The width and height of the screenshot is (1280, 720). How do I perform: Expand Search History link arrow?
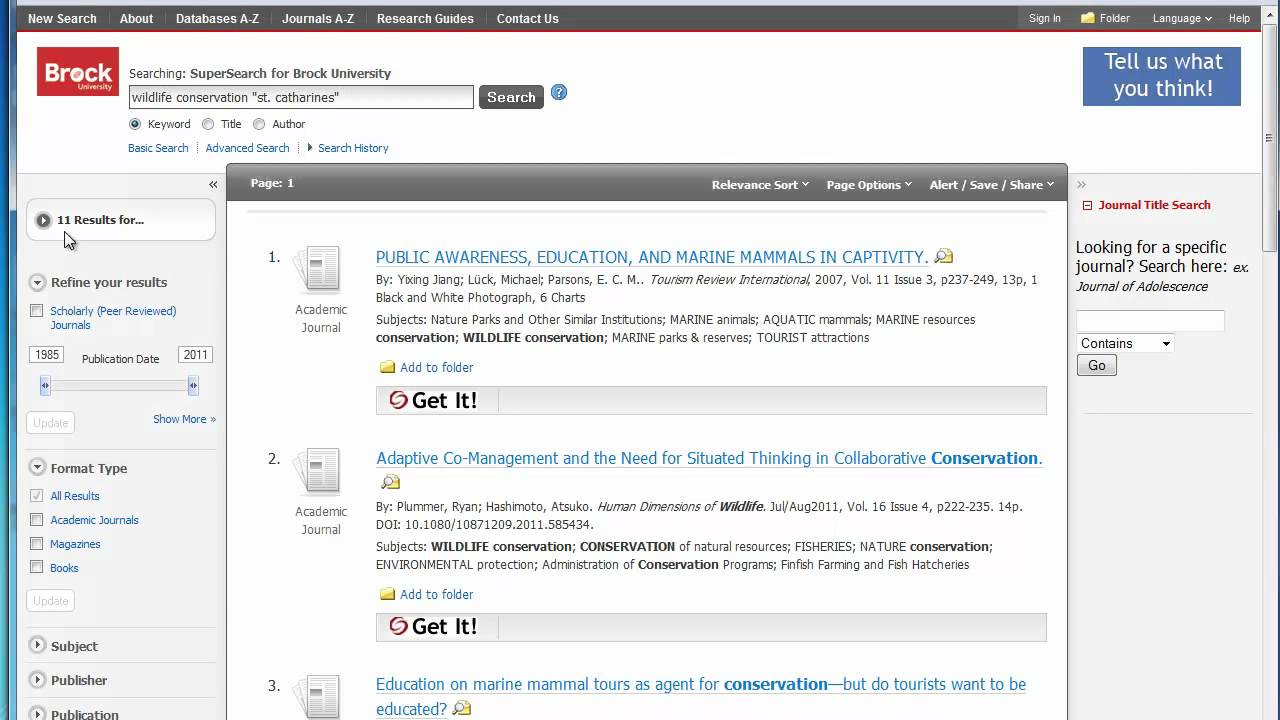click(x=310, y=147)
